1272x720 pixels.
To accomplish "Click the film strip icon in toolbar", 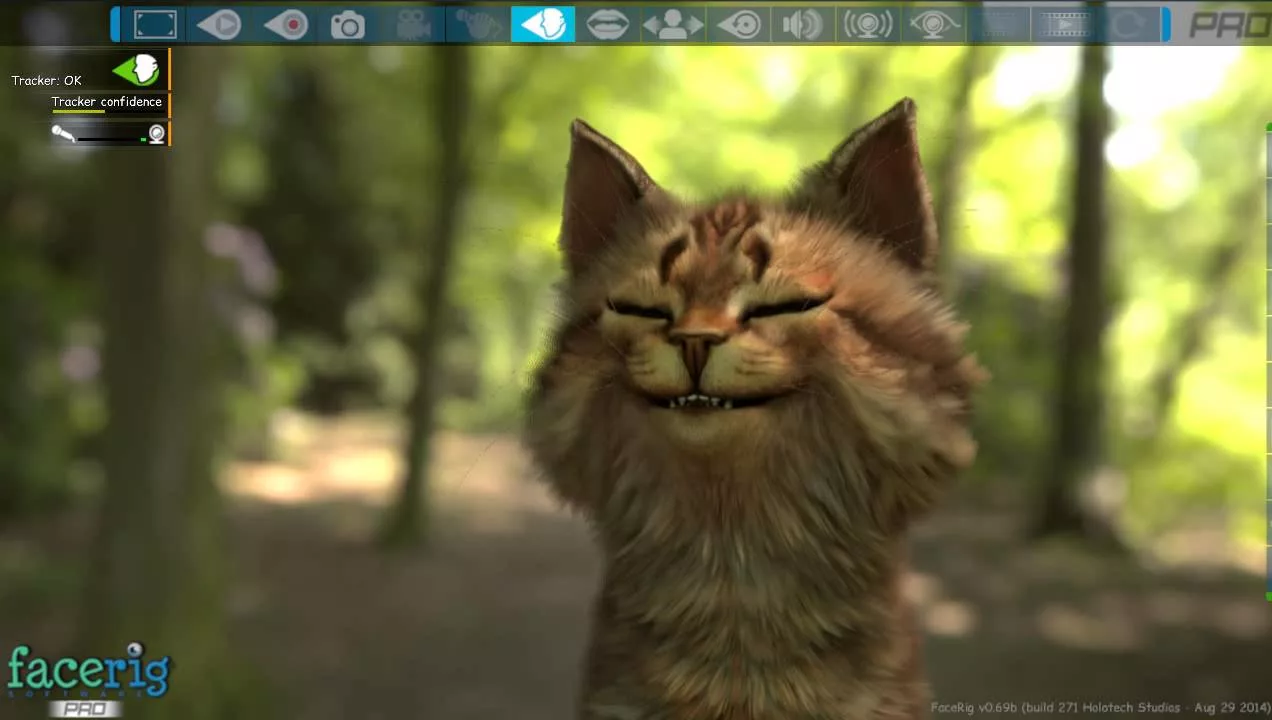I will click(1063, 24).
